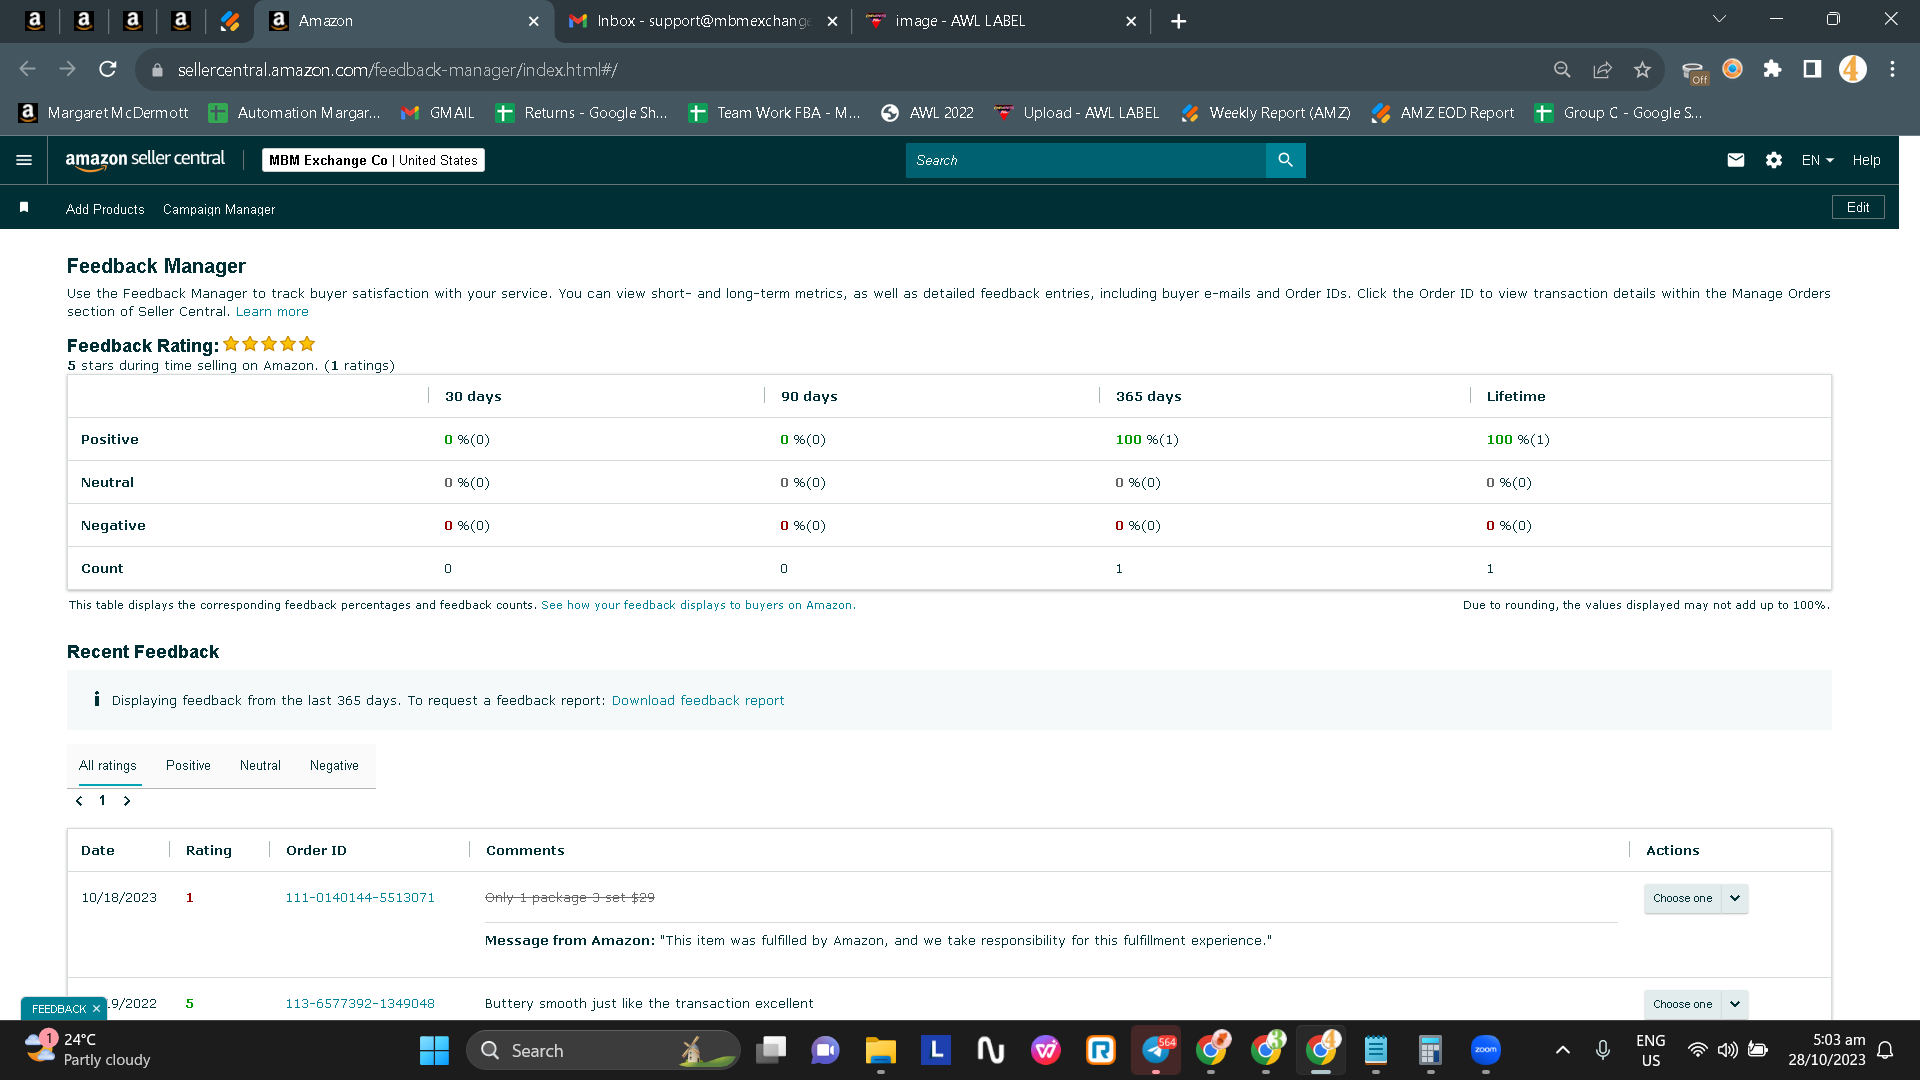Open the Add Products shortcut

click(x=105, y=209)
